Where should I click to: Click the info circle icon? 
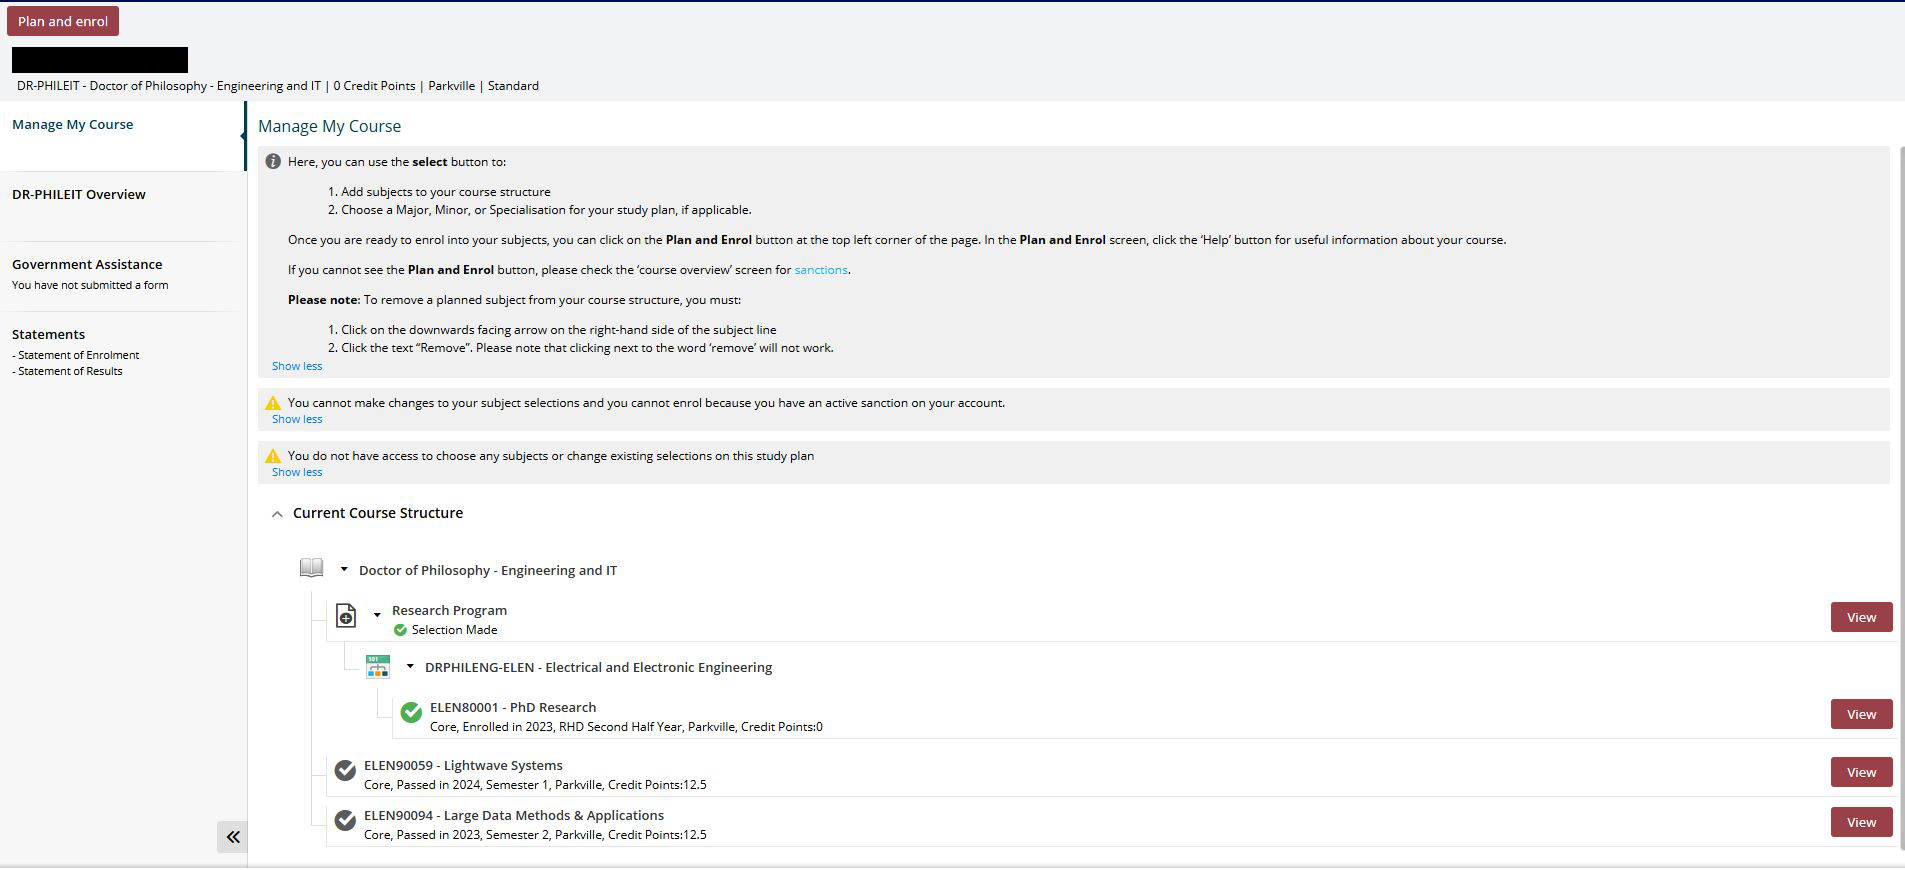[x=273, y=161]
